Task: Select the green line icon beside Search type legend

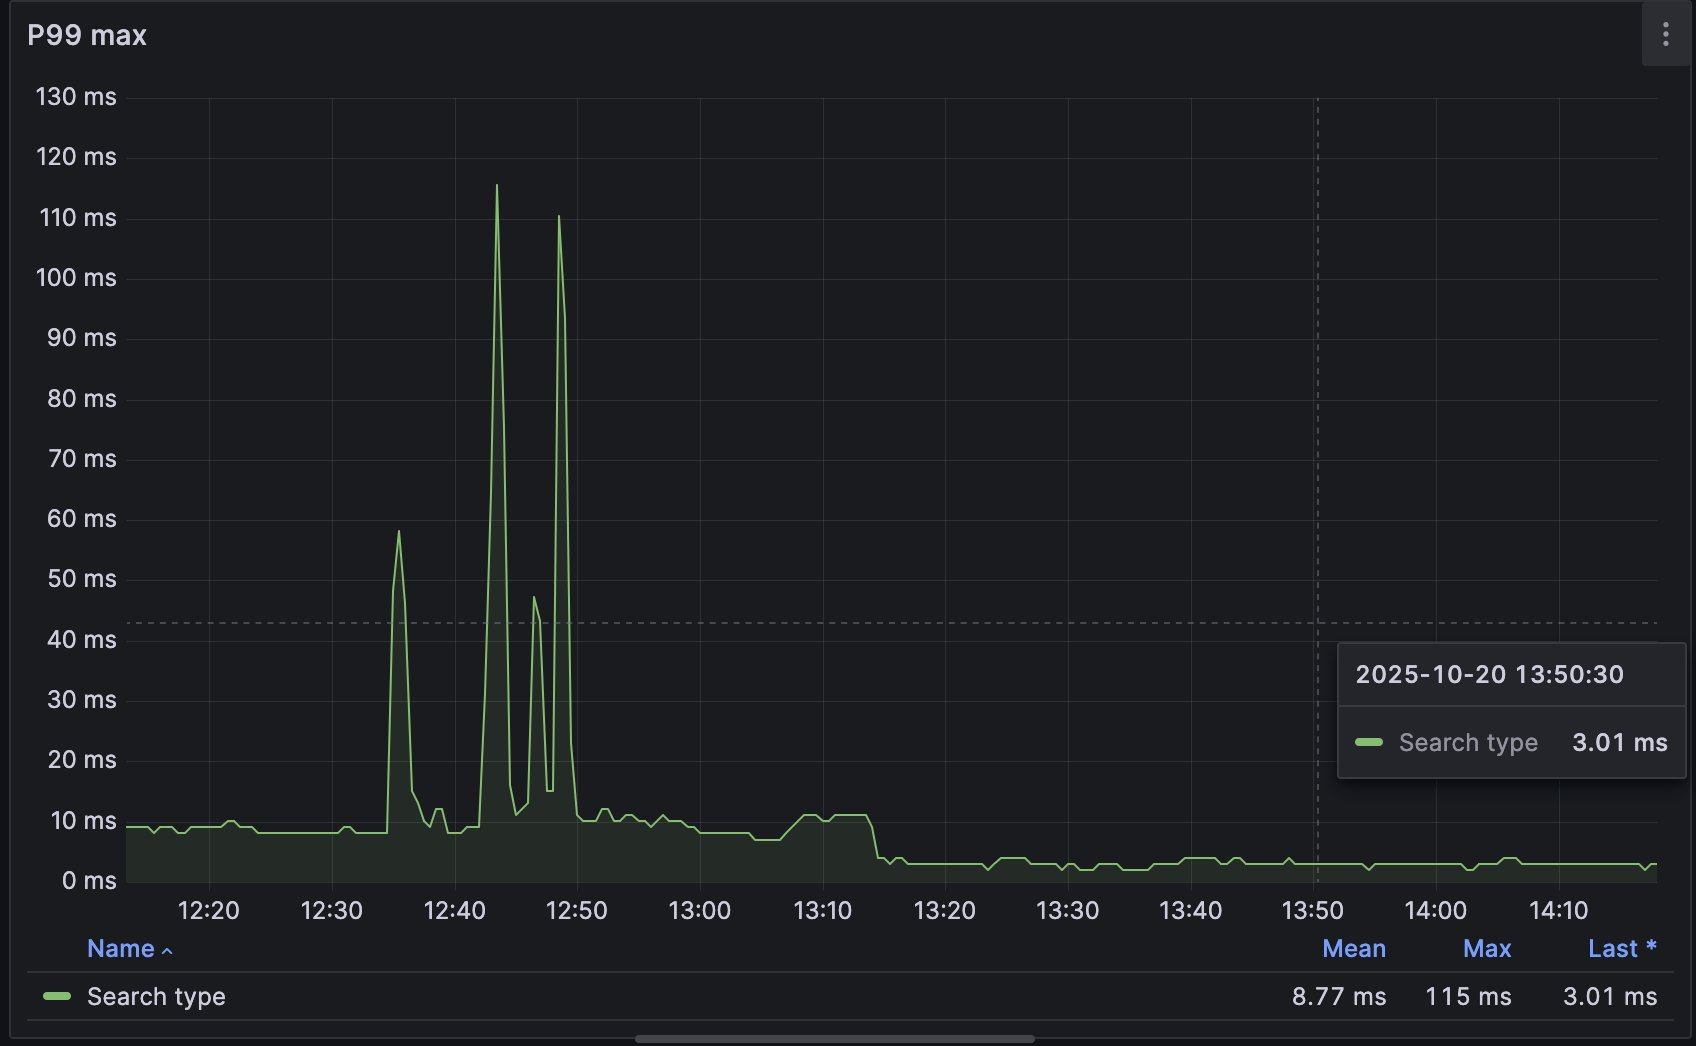Action: point(57,996)
